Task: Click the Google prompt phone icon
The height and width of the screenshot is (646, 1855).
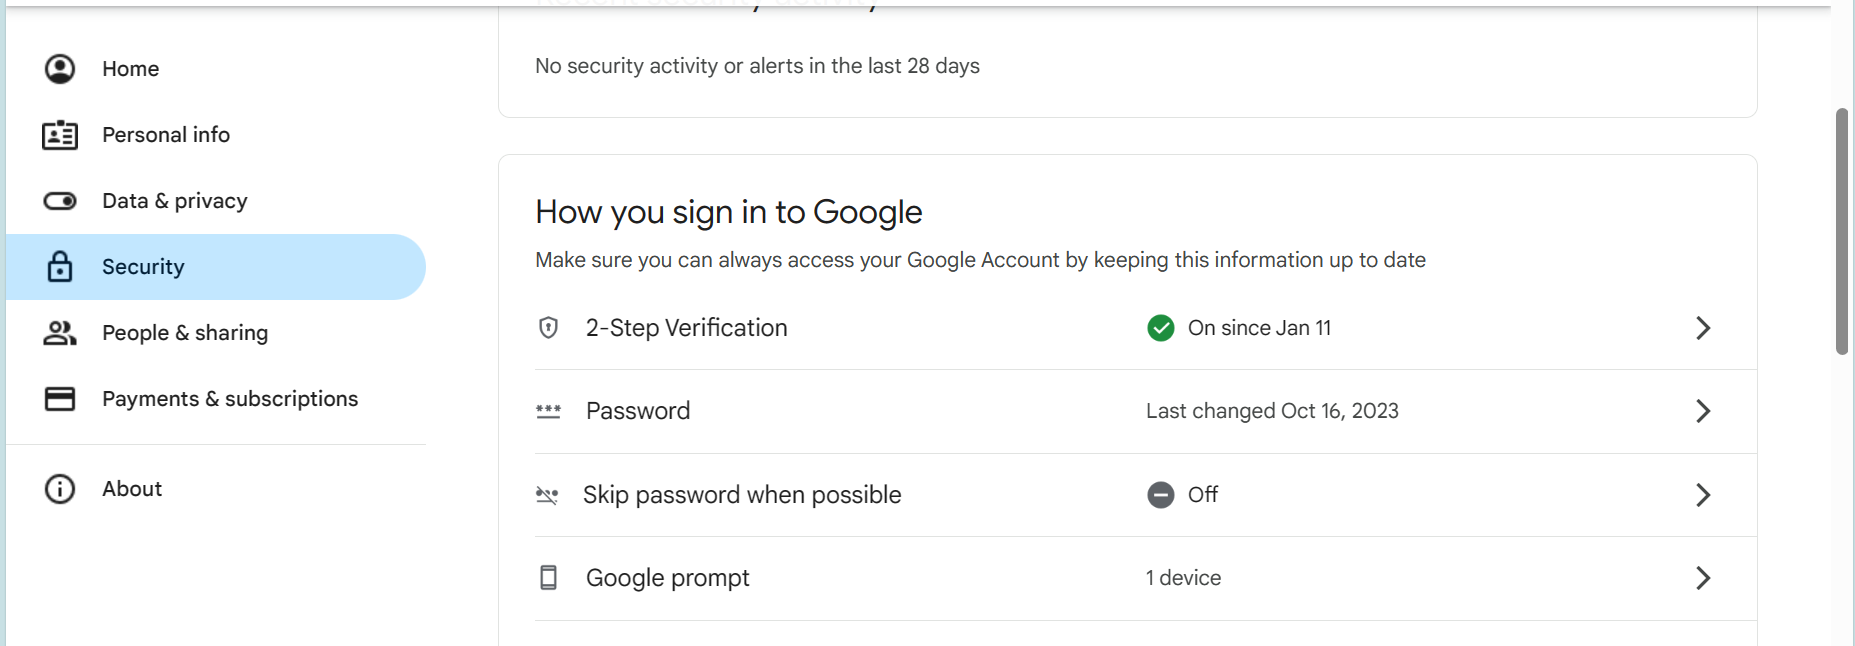Action: point(548,578)
